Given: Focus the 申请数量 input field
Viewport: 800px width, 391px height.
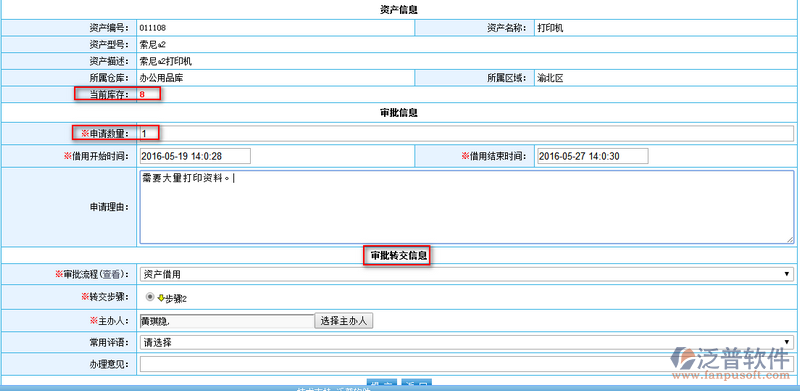Looking at the screenshot, I should tap(466, 133).
